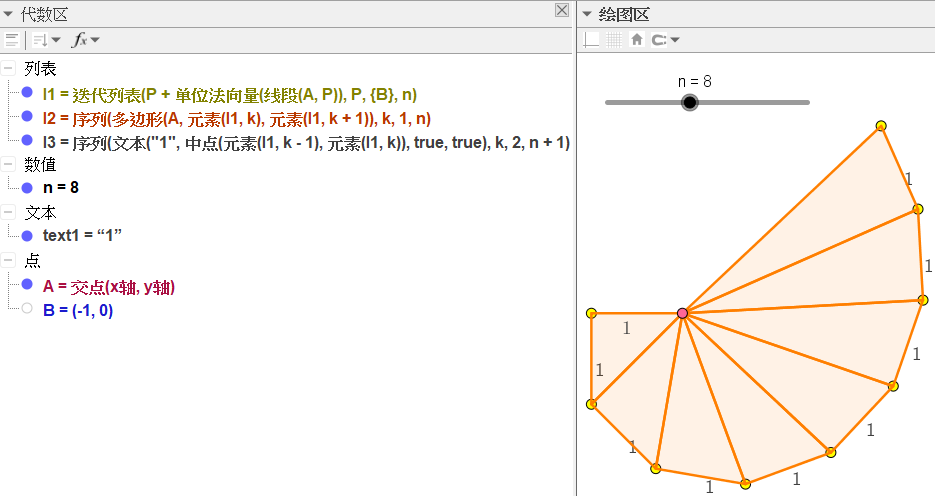
Task: Select the n = 8 value row
Action: click(61, 188)
